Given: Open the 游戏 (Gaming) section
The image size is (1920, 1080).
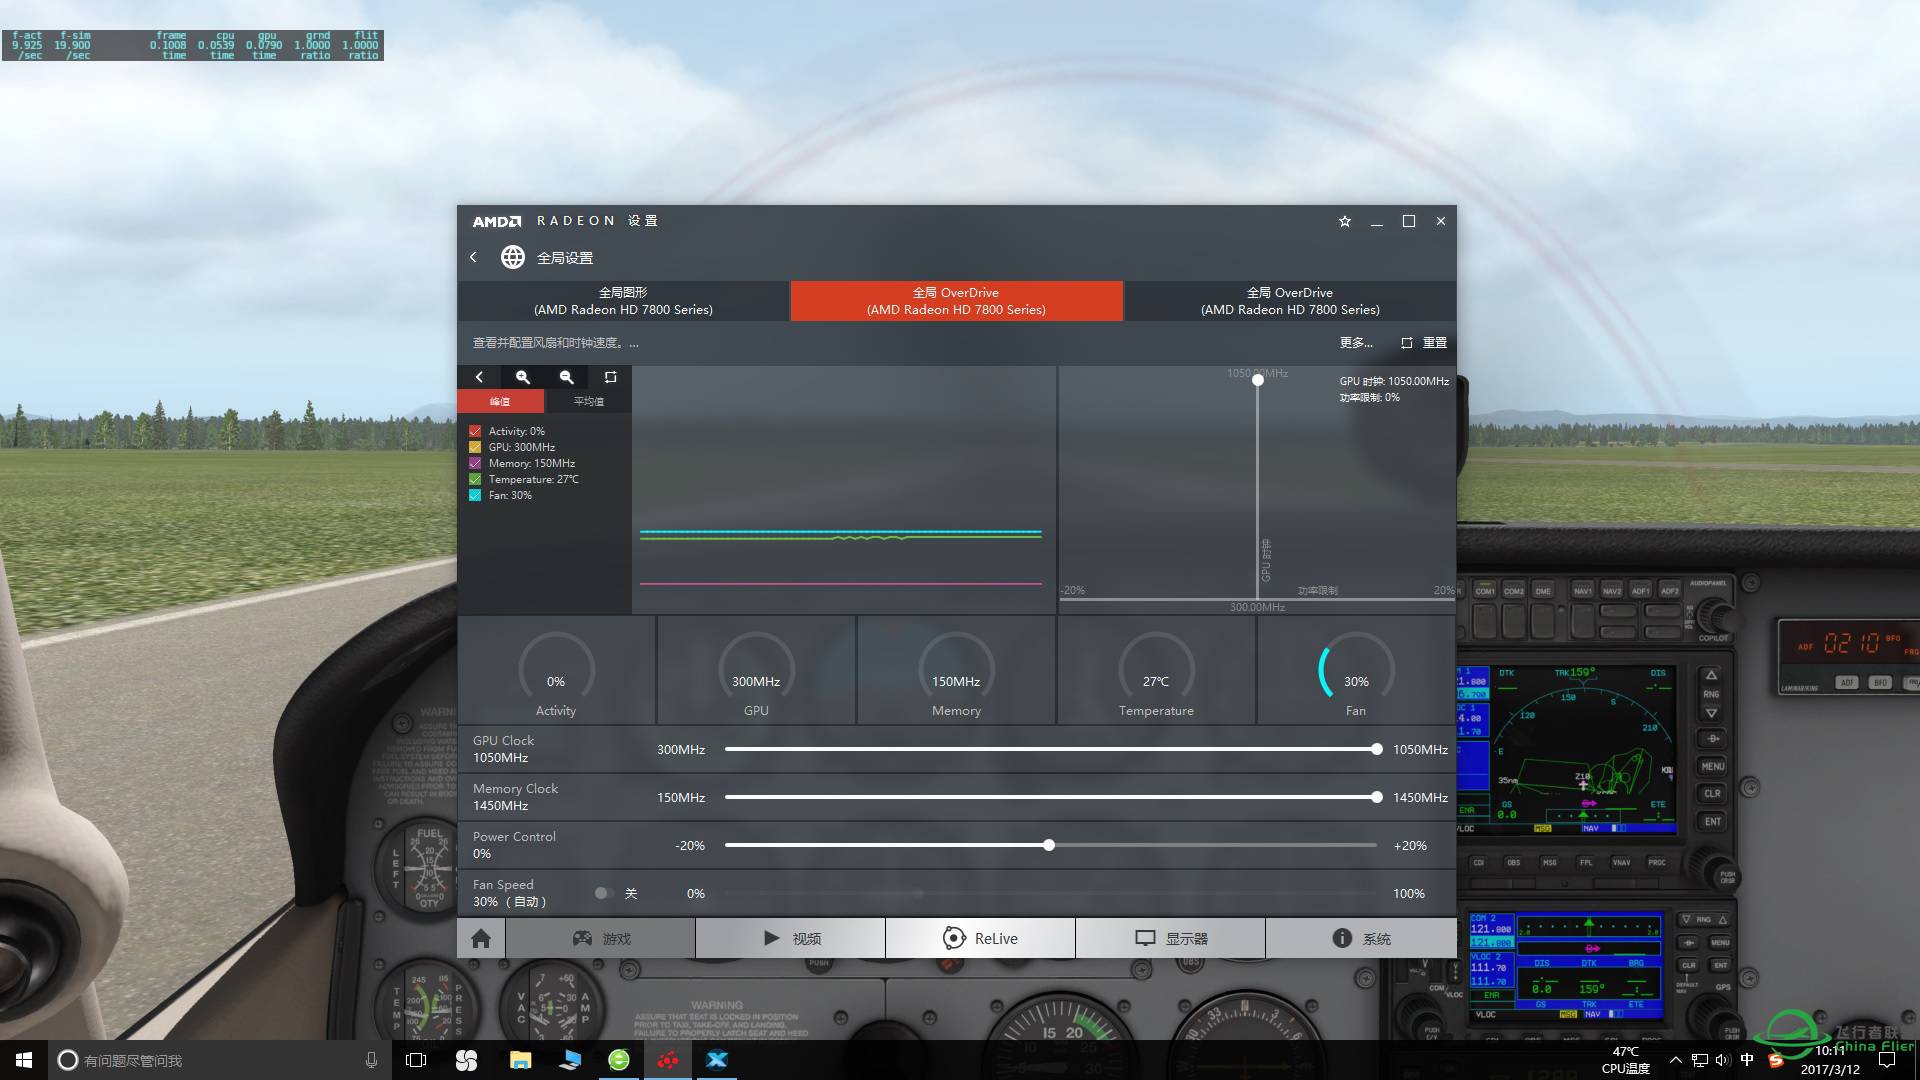Looking at the screenshot, I should click(601, 938).
